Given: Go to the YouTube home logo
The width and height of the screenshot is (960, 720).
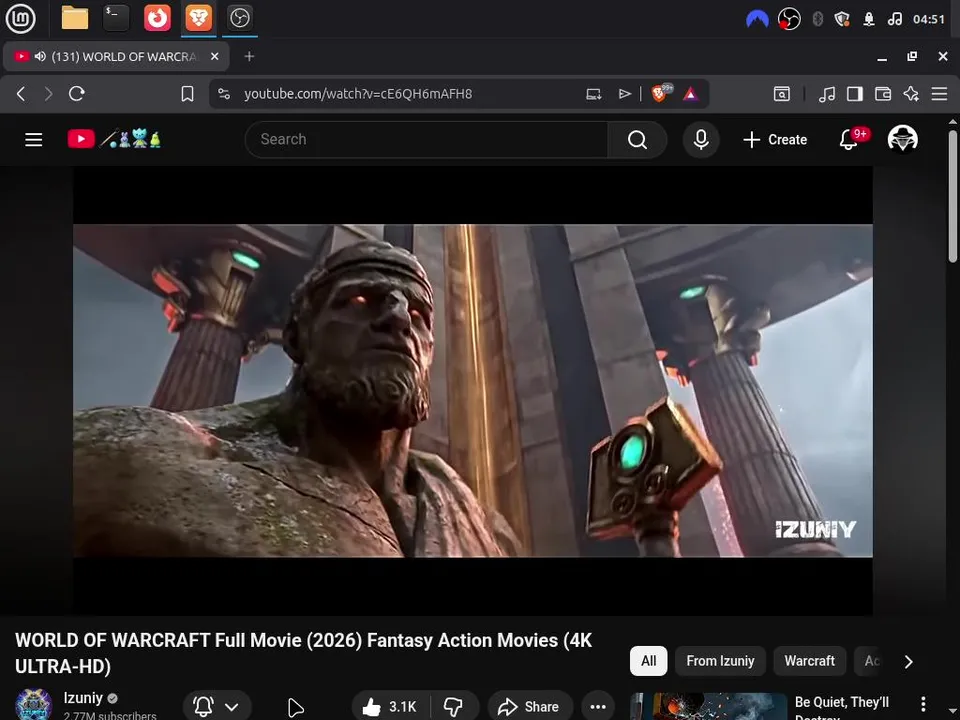Looking at the screenshot, I should click(114, 140).
